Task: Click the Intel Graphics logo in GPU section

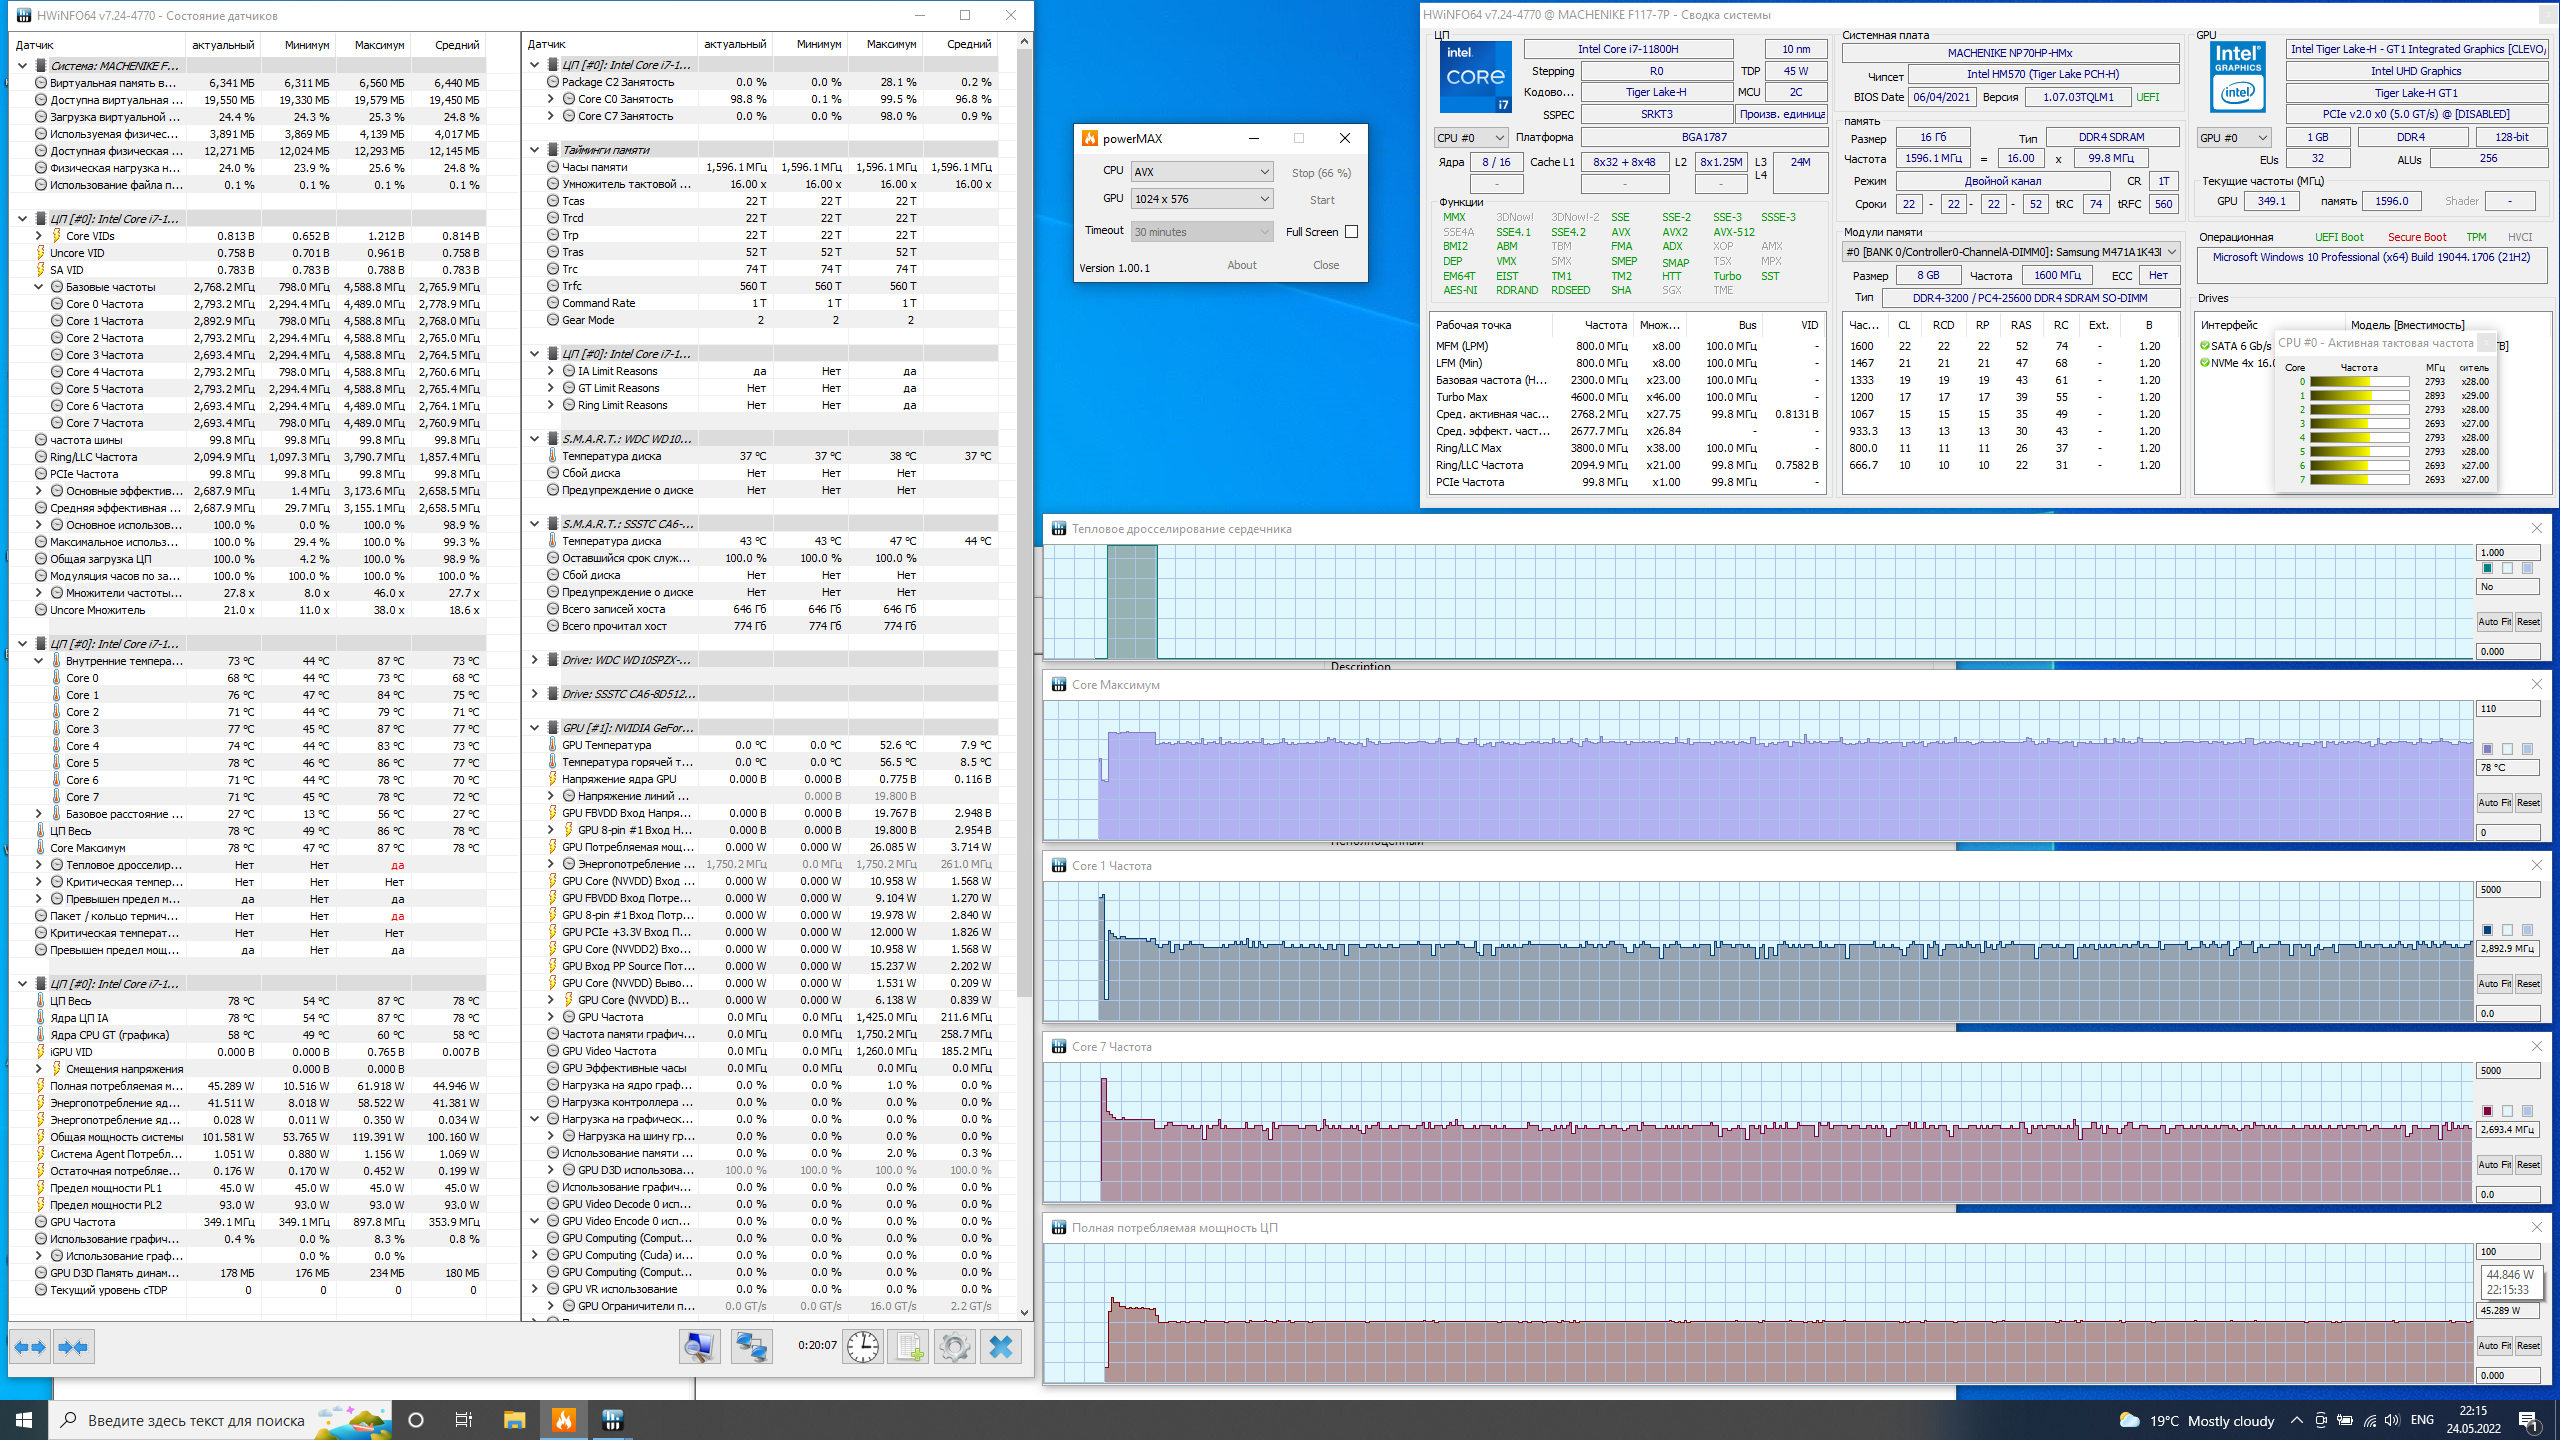Action: point(2237,77)
